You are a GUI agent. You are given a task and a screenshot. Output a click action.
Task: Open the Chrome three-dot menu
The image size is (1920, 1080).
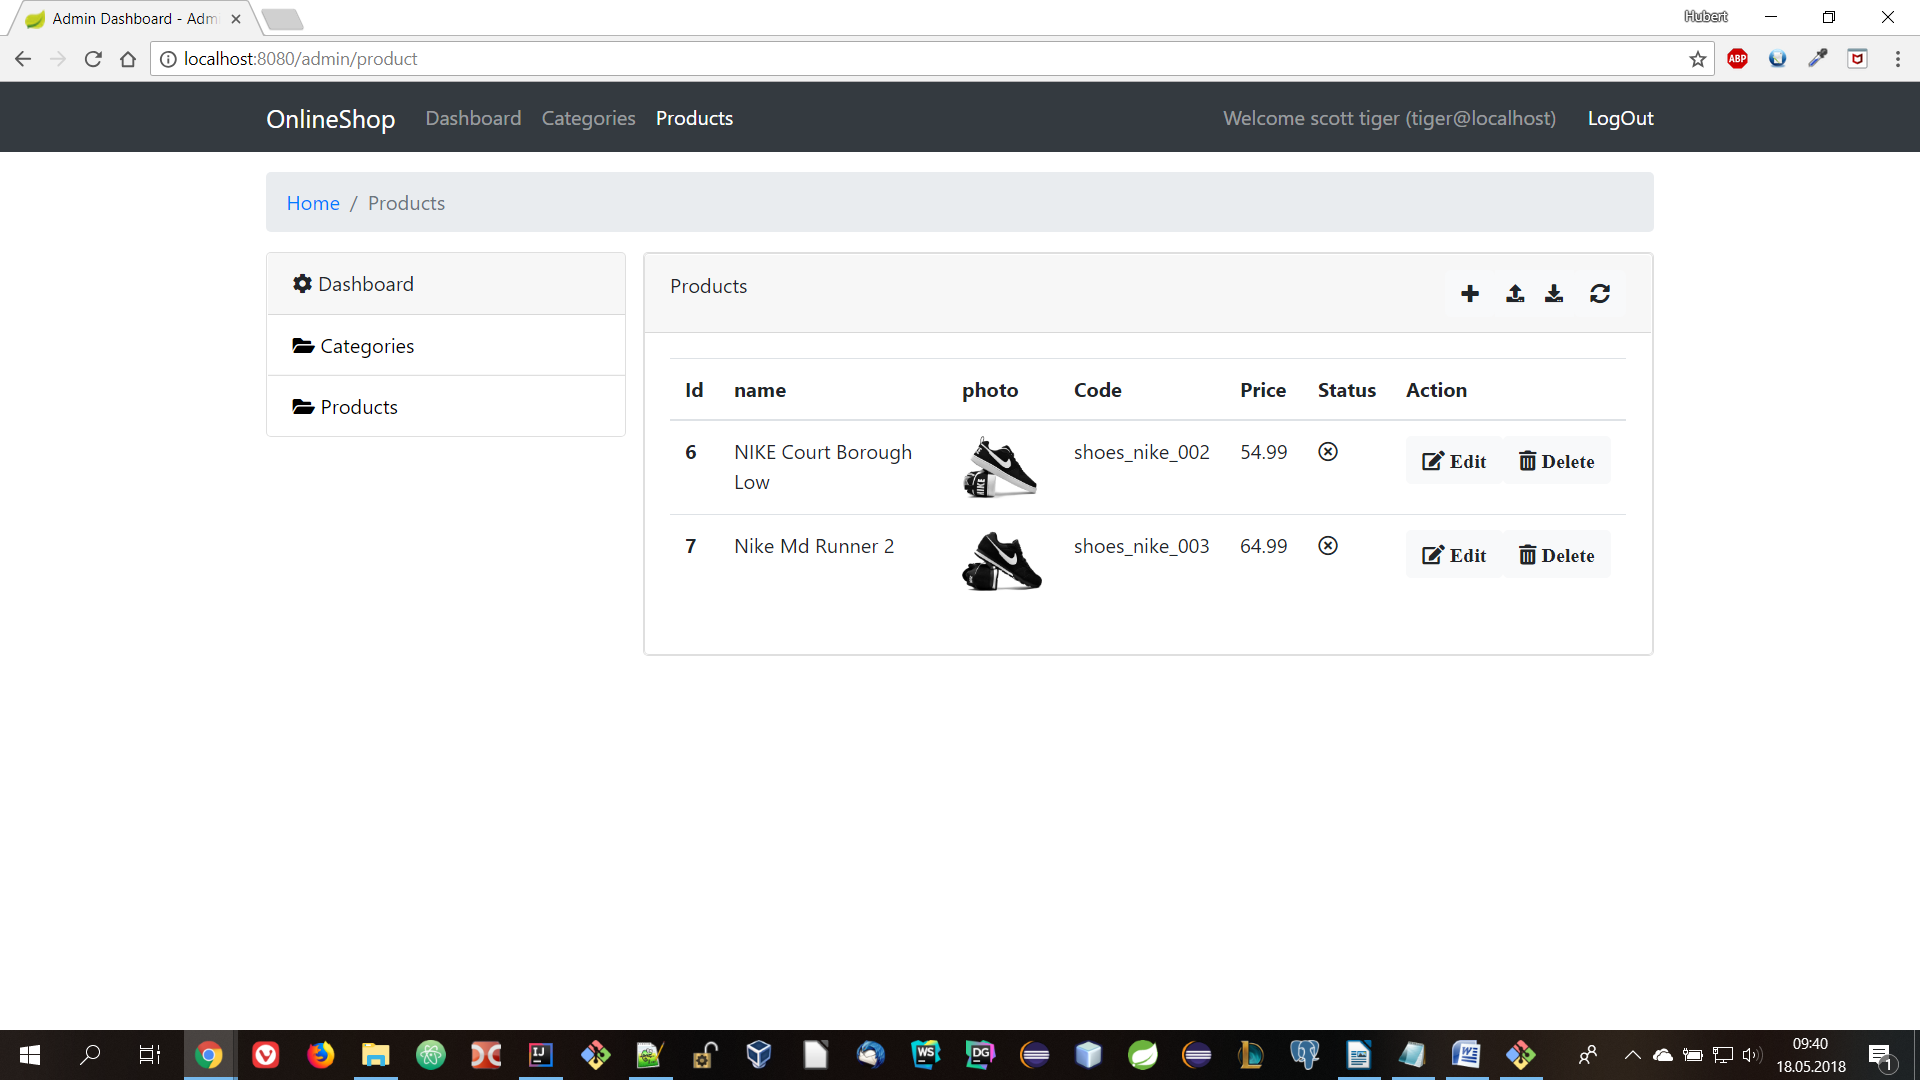(x=1897, y=59)
